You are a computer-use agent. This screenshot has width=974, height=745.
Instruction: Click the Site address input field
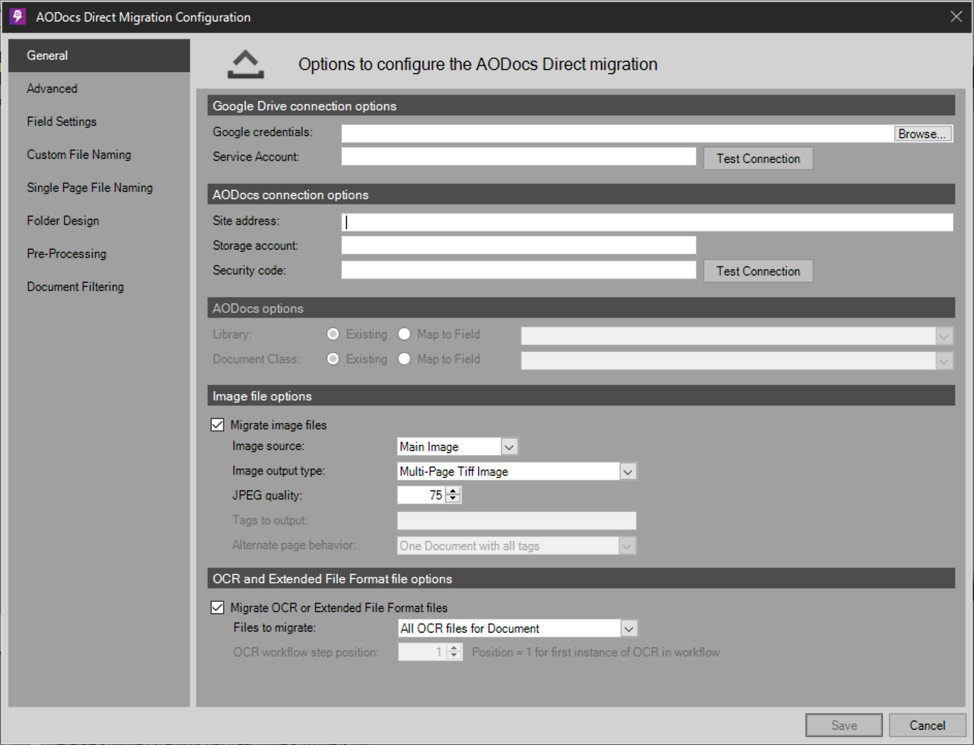pos(647,222)
